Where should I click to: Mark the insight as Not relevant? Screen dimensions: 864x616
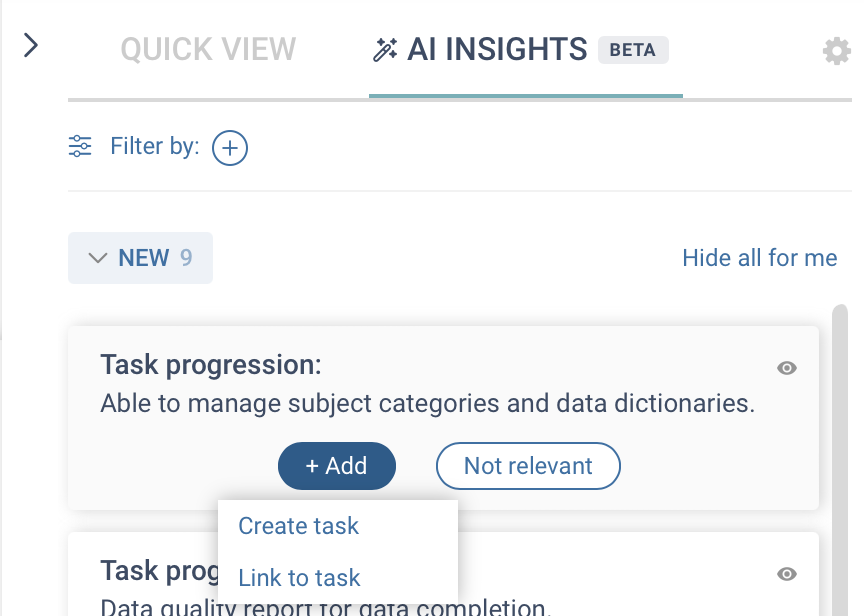[528, 466]
